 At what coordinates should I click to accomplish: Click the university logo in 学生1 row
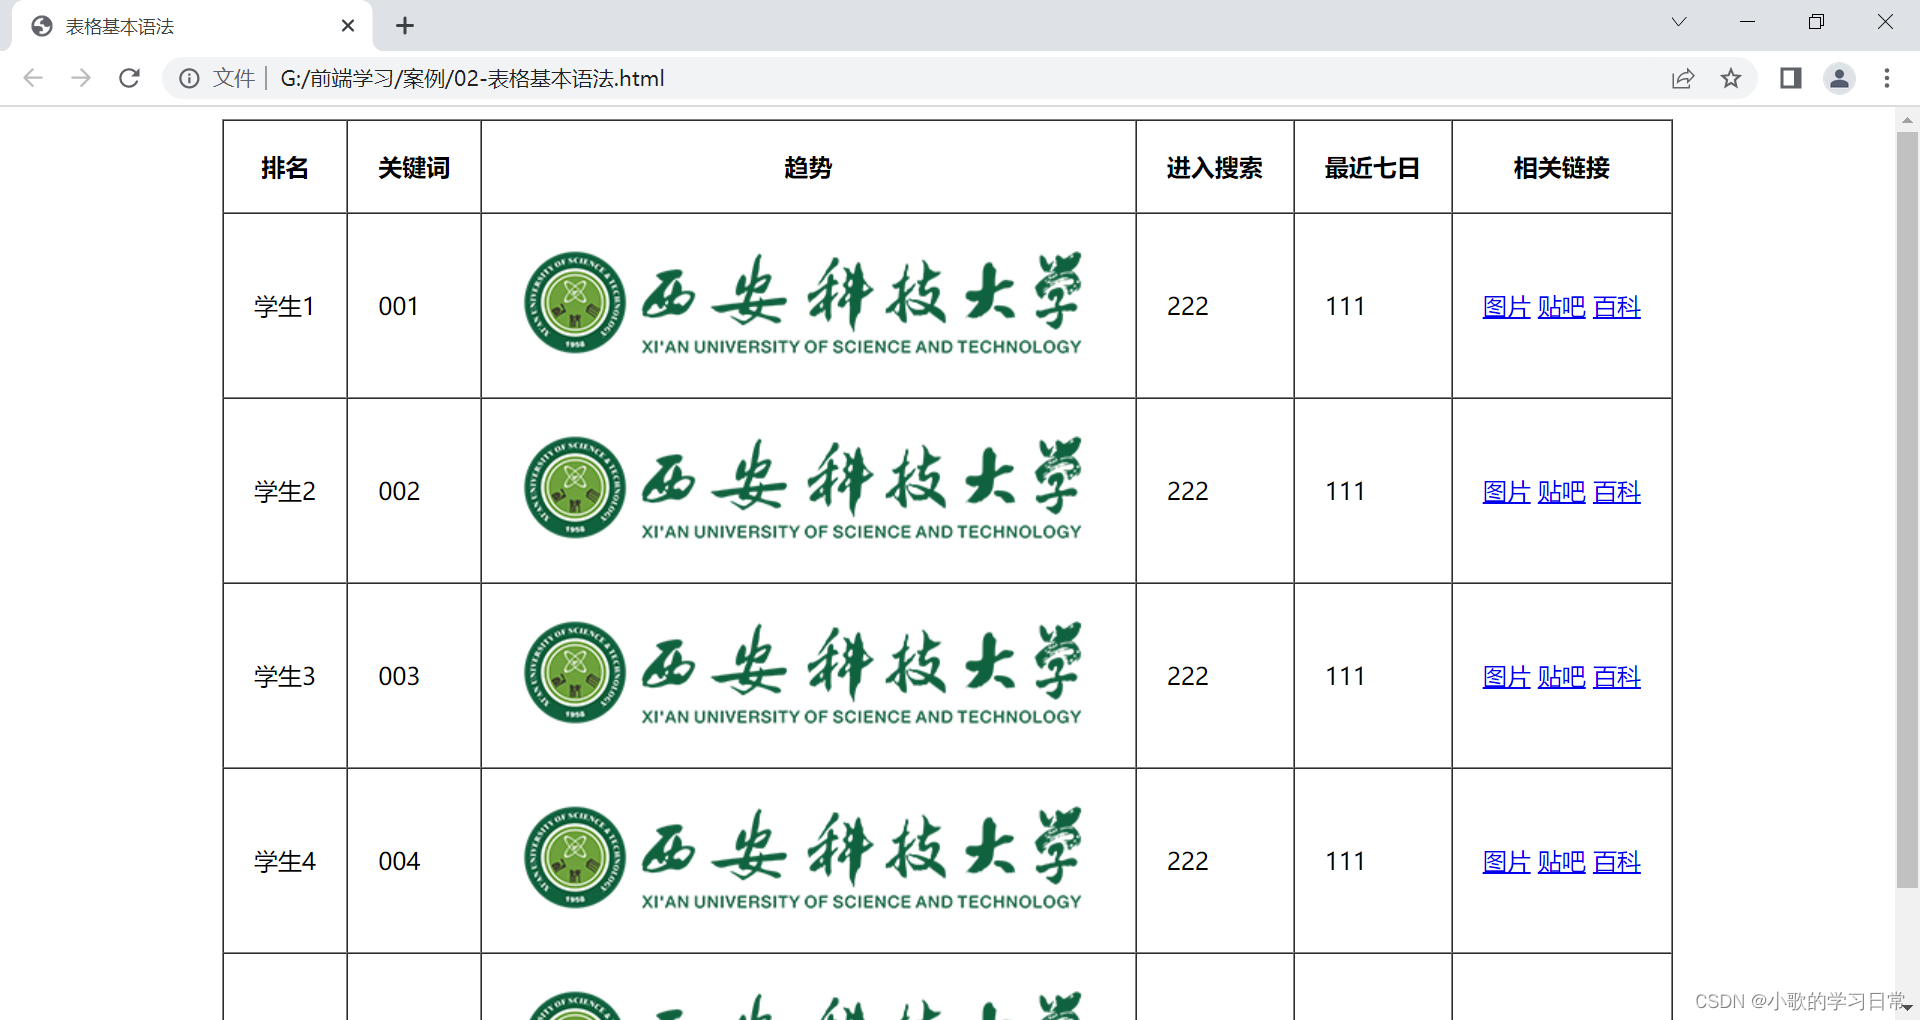tap(803, 303)
